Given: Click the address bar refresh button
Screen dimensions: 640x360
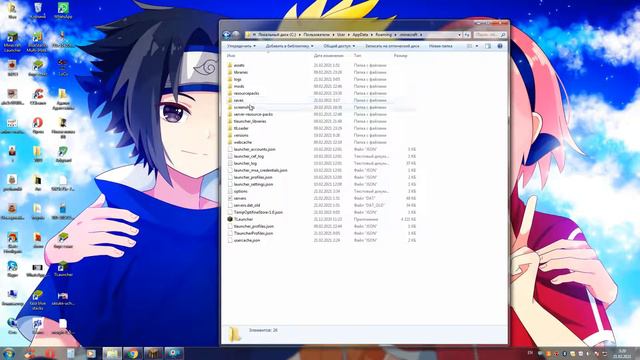Looking at the screenshot, I should (x=467, y=35).
